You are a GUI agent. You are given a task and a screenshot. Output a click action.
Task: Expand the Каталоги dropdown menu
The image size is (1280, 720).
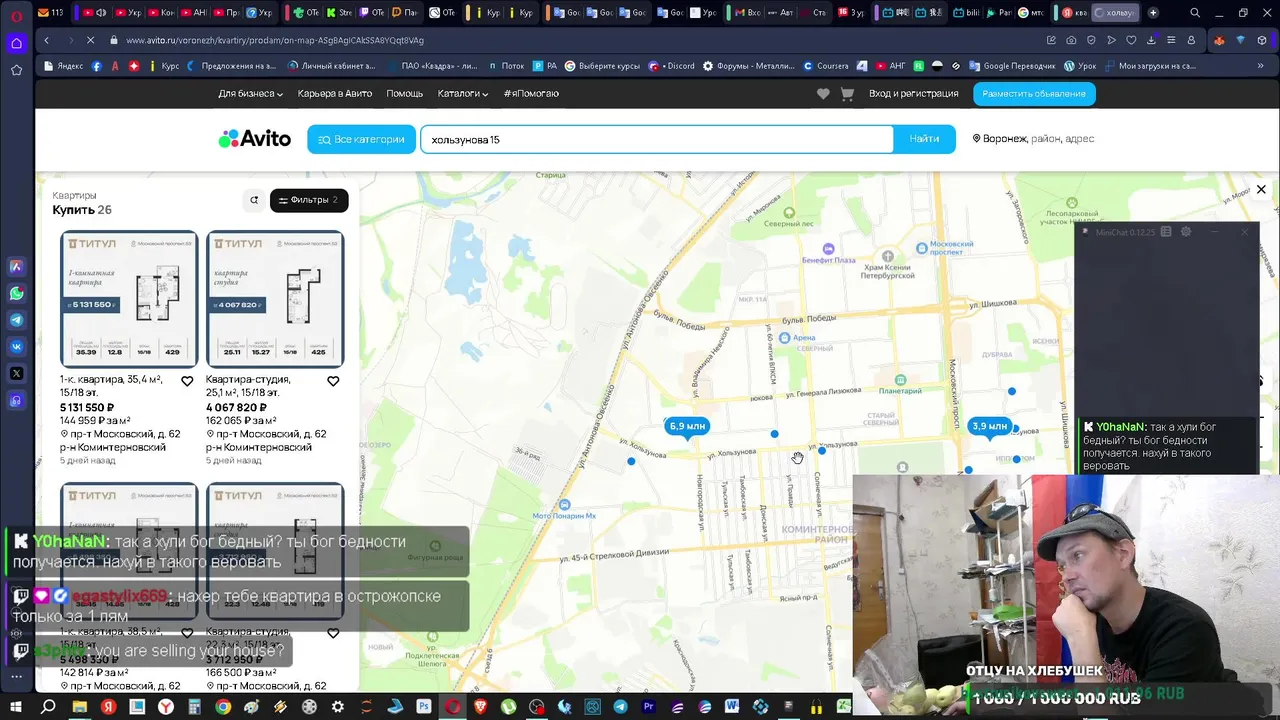462,94
